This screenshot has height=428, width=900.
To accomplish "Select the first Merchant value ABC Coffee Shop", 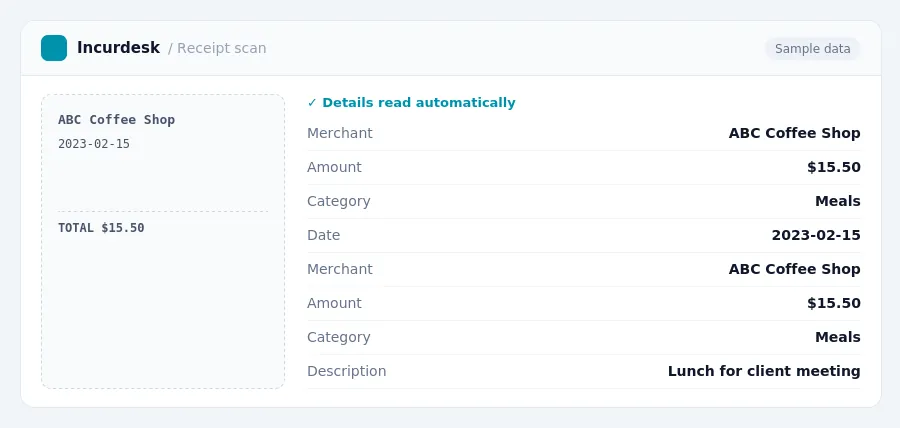I will (794, 133).
